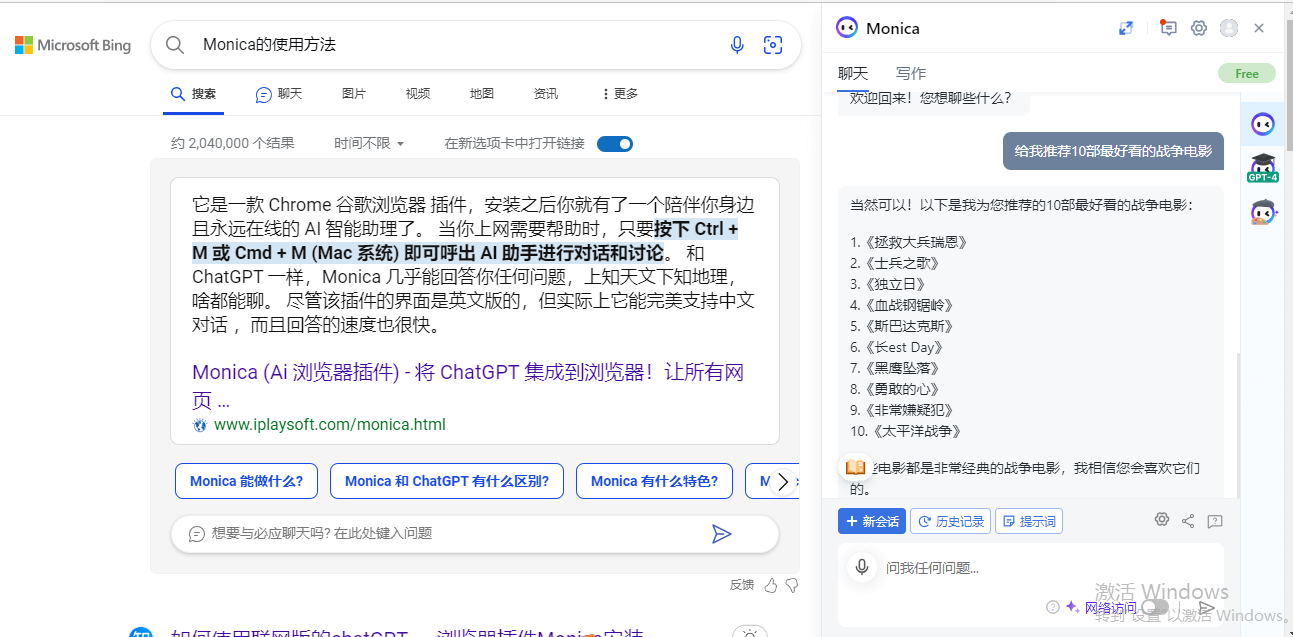Click Monica 和 ChatGPT 有什么区别? suggestion

point(447,481)
